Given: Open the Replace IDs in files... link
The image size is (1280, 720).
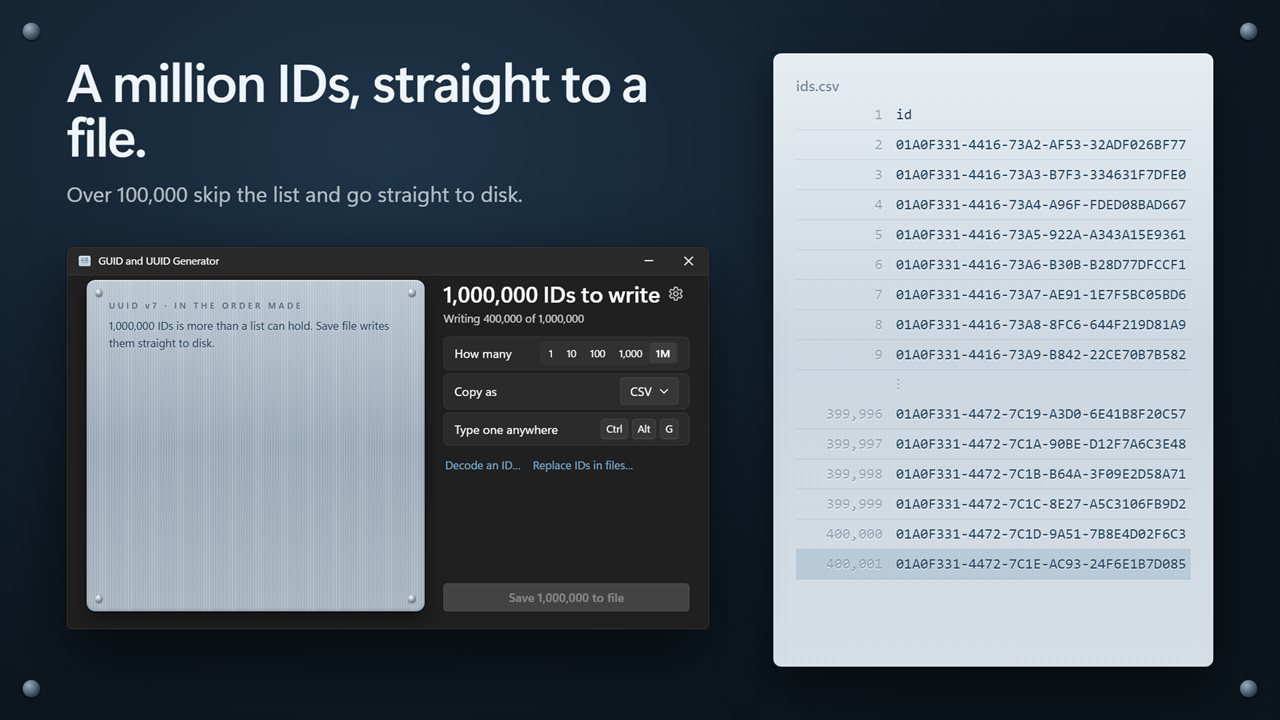Looking at the screenshot, I should click(x=583, y=465).
